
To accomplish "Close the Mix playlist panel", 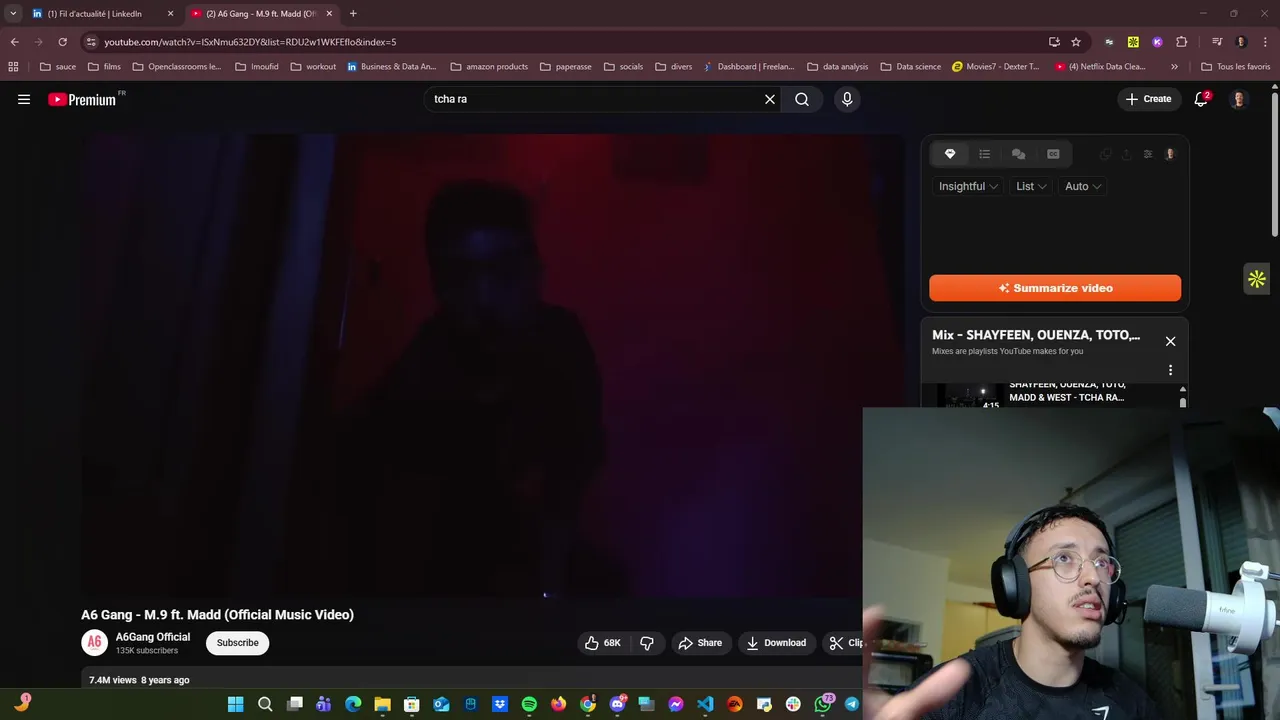I will pyautogui.click(x=1170, y=341).
